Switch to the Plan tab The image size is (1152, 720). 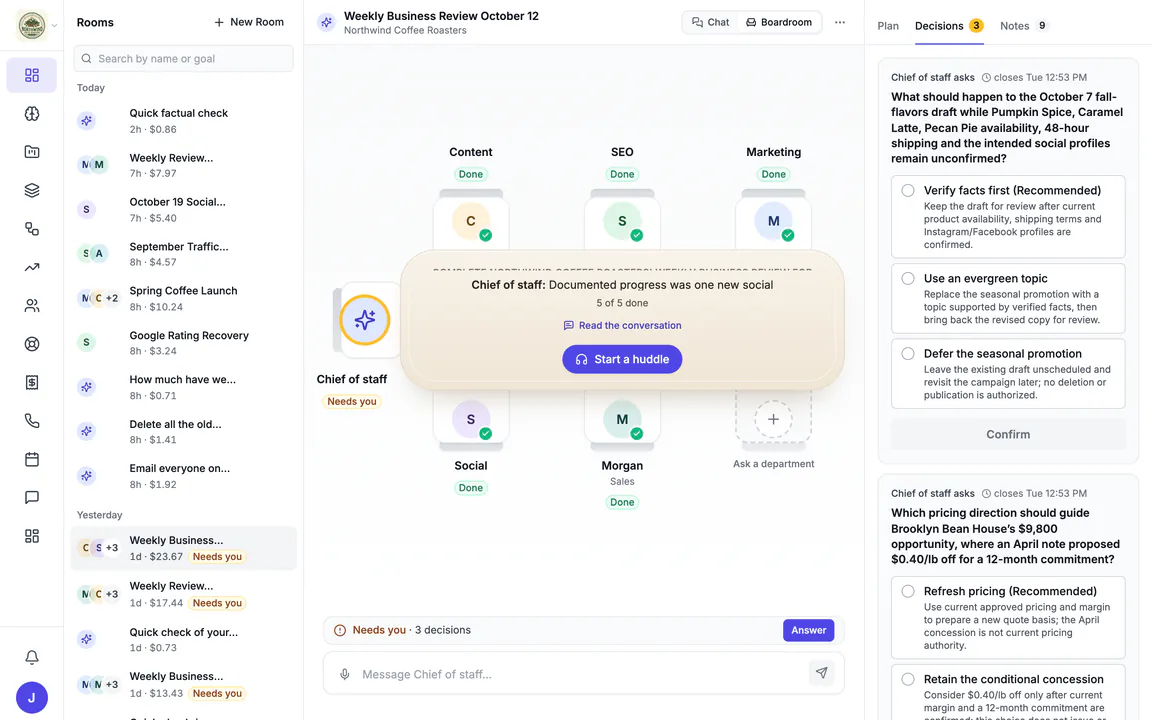(888, 26)
